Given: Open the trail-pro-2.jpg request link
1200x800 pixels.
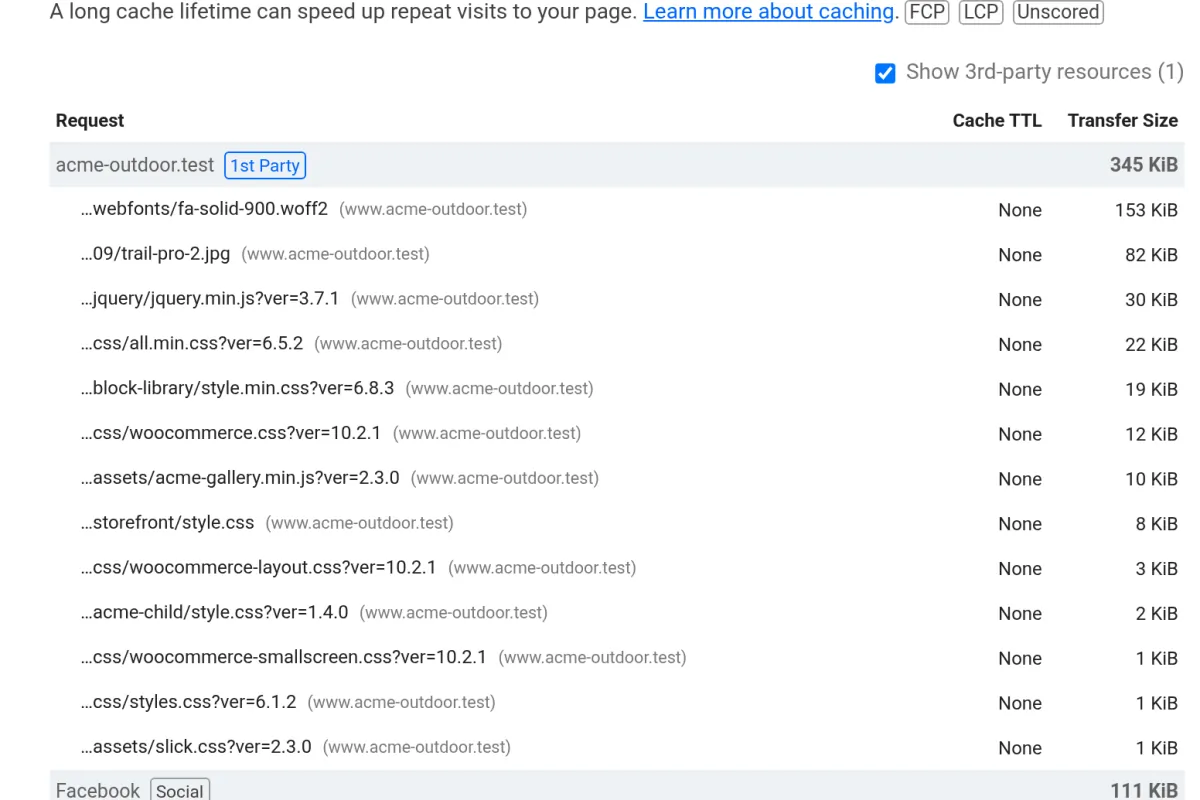Looking at the screenshot, I should [x=155, y=254].
